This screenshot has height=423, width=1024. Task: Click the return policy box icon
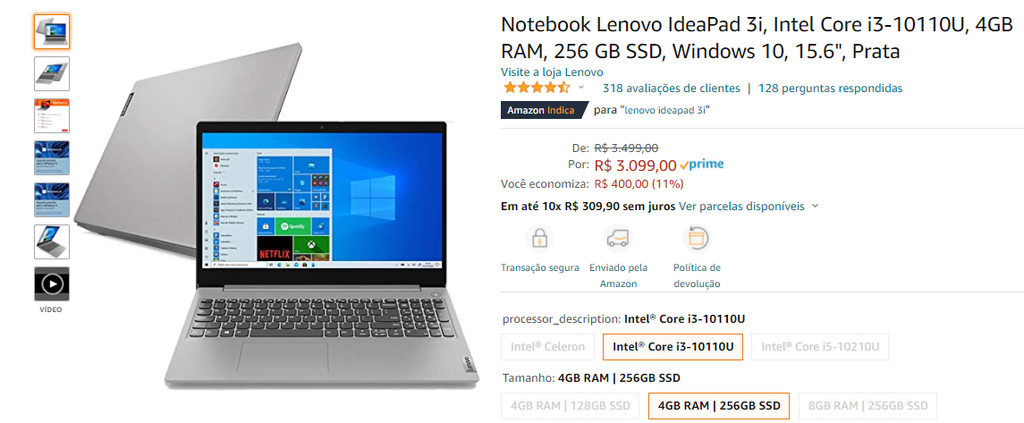pos(697,239)
